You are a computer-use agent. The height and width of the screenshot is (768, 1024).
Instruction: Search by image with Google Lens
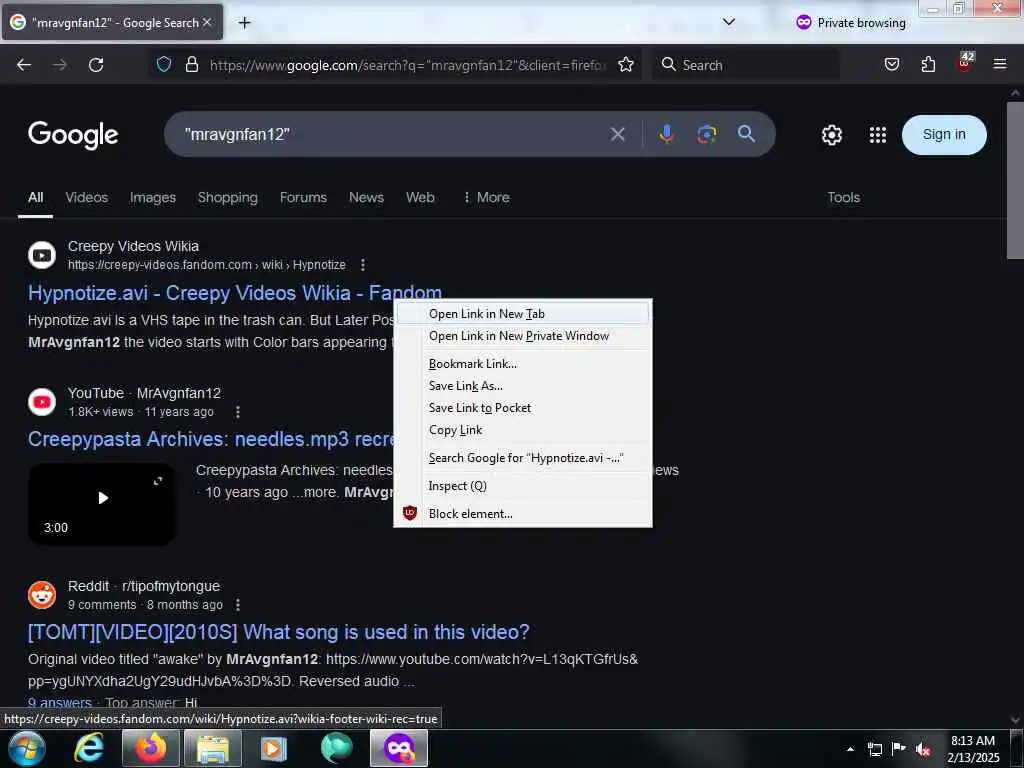(707, 135)
